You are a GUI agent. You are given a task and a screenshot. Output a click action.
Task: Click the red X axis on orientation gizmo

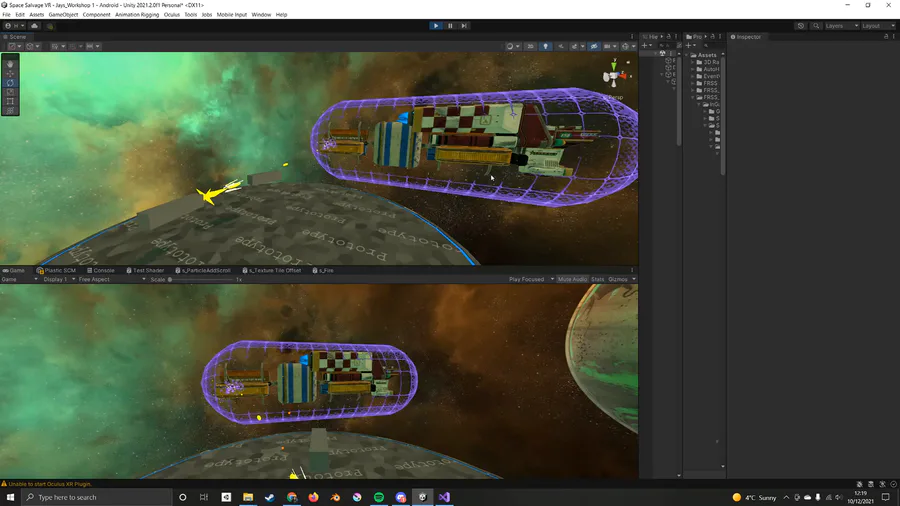point(624,75)
